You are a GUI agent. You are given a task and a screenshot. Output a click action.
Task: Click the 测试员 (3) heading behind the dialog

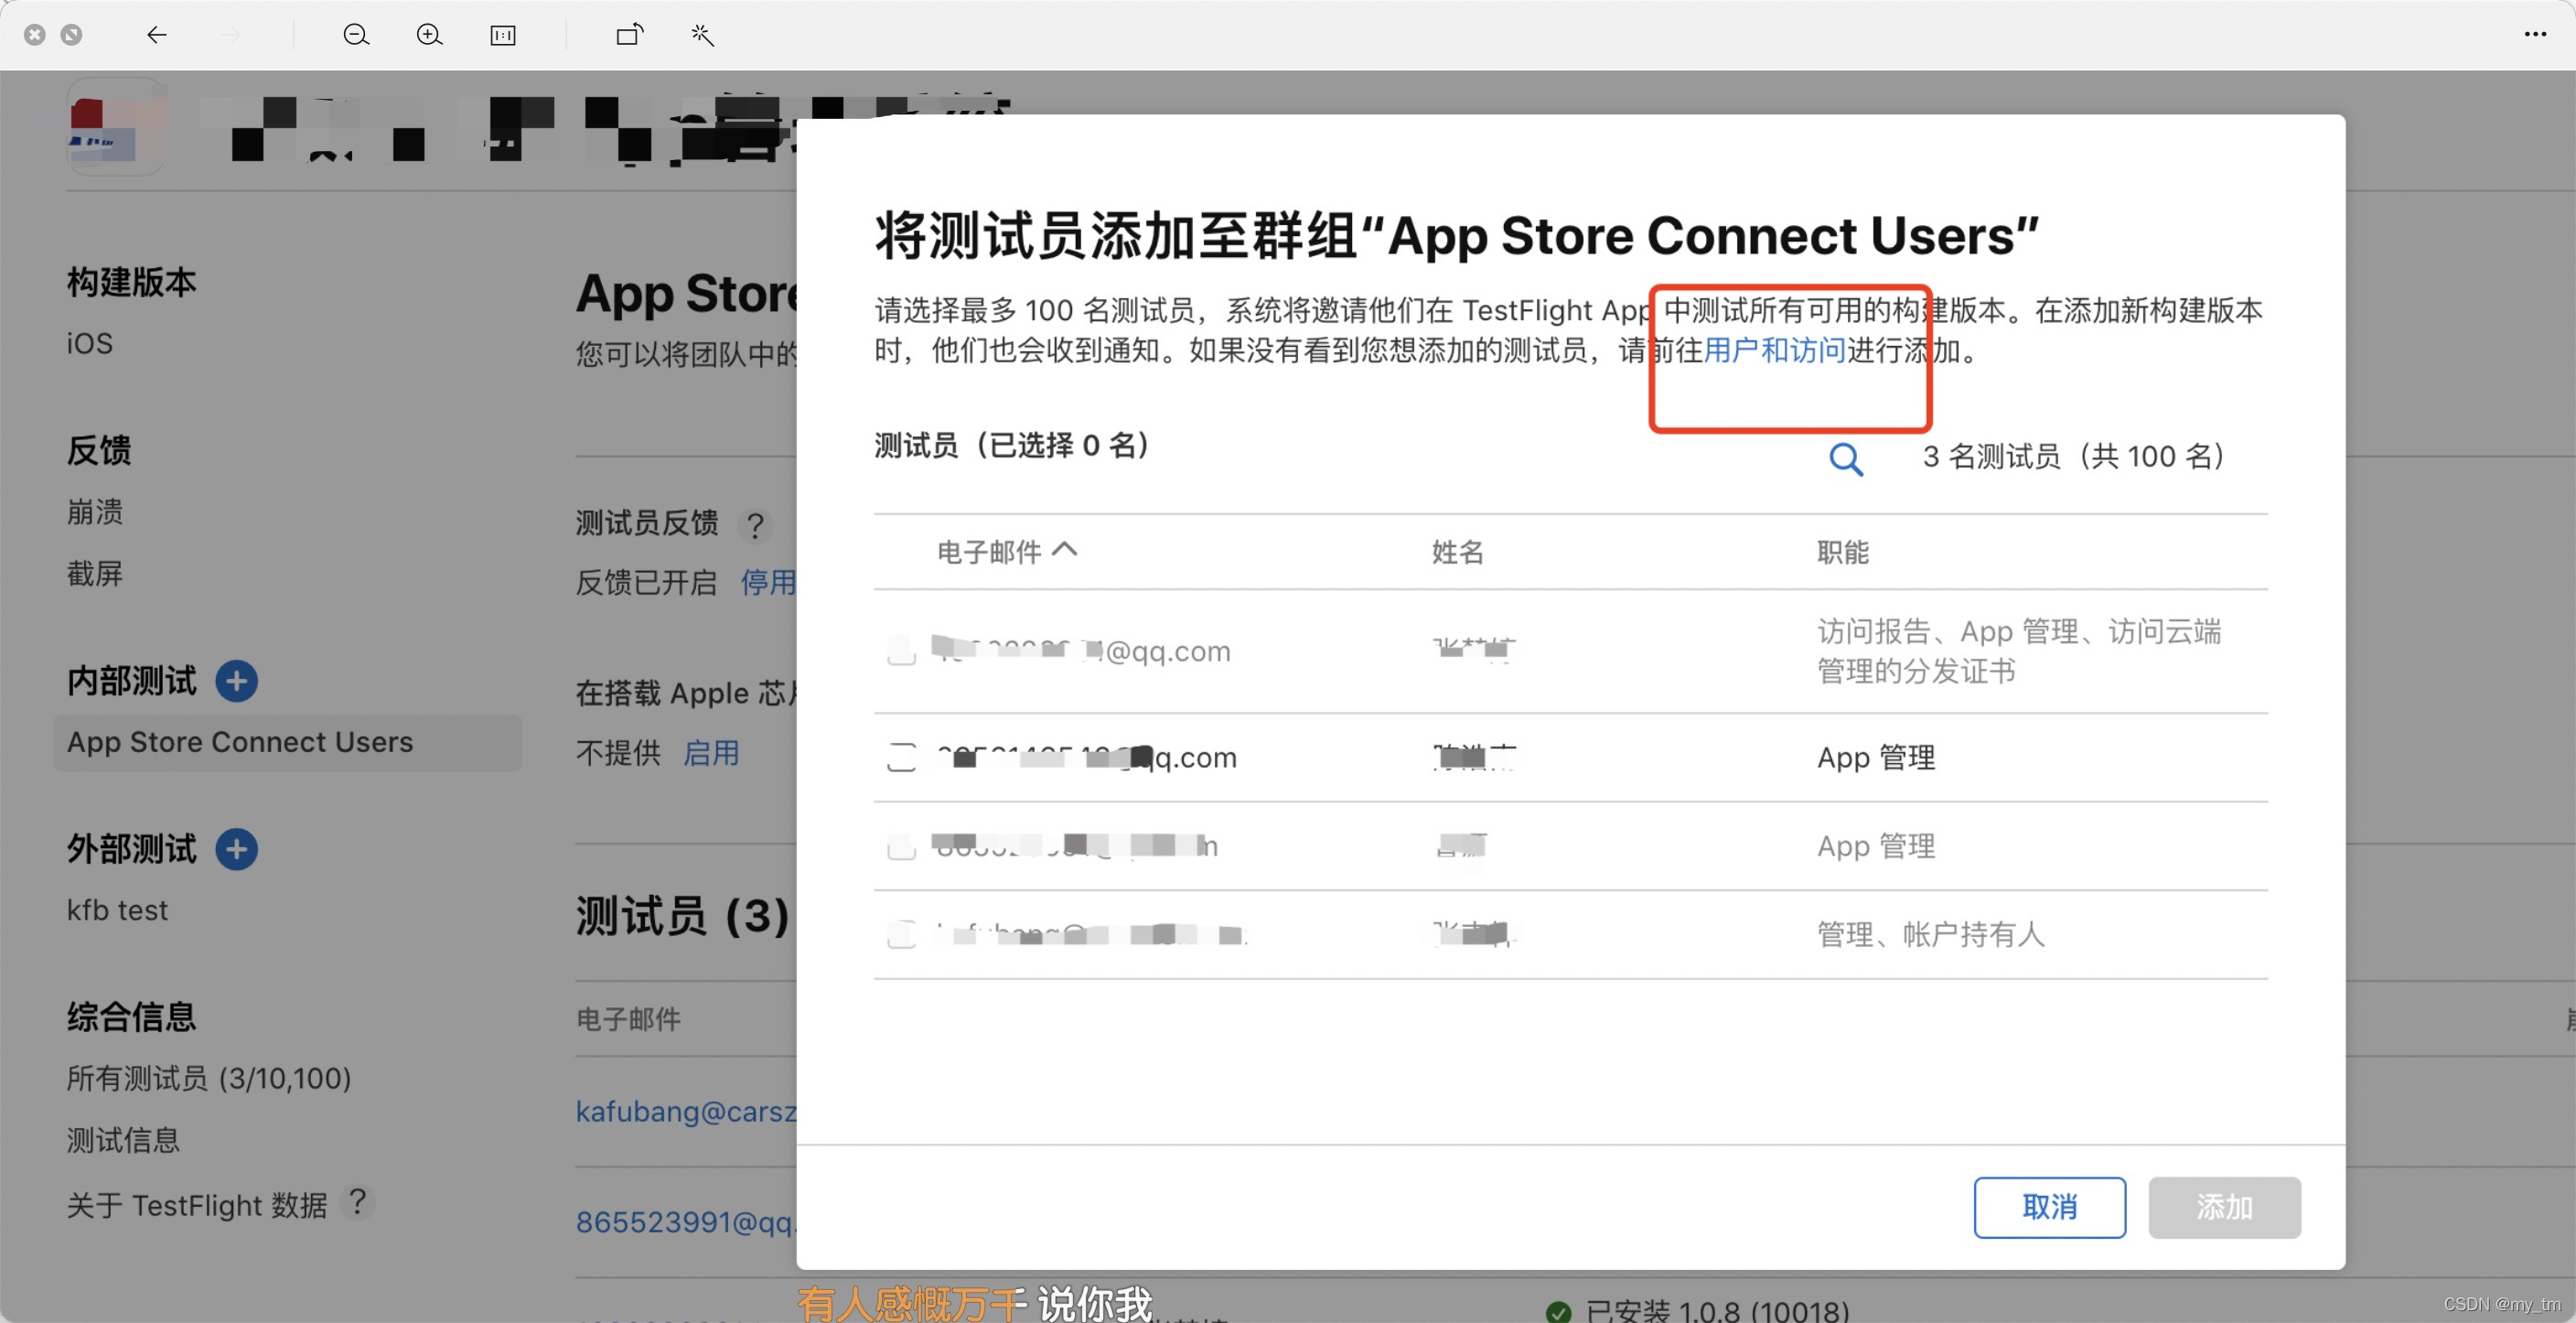click(x=683, y=916)
